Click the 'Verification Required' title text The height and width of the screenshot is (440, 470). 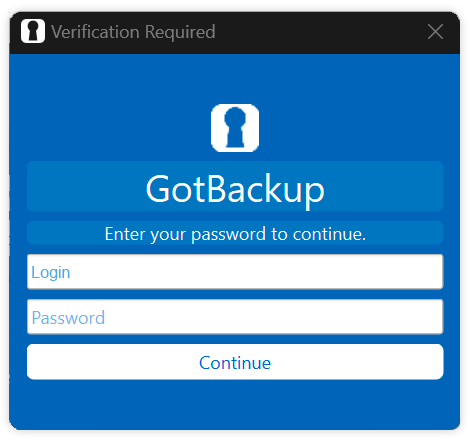click(133, 32)
